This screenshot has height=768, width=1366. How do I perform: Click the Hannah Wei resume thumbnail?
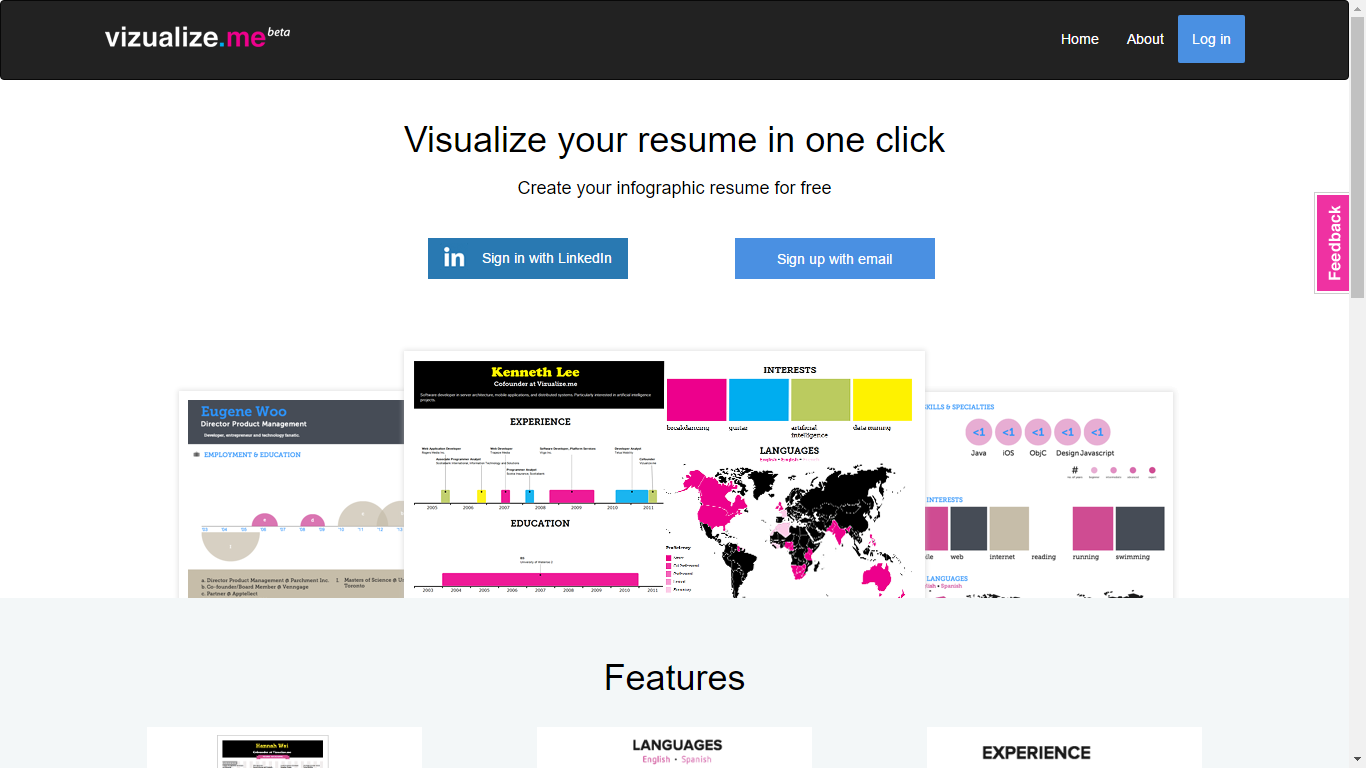[273, 752]
